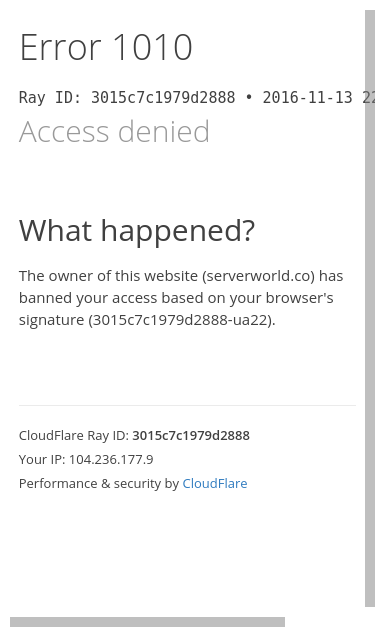Click the Ray ID timestamp line
Viewport: 375px width, 627px height.
[x=197, y=98]
